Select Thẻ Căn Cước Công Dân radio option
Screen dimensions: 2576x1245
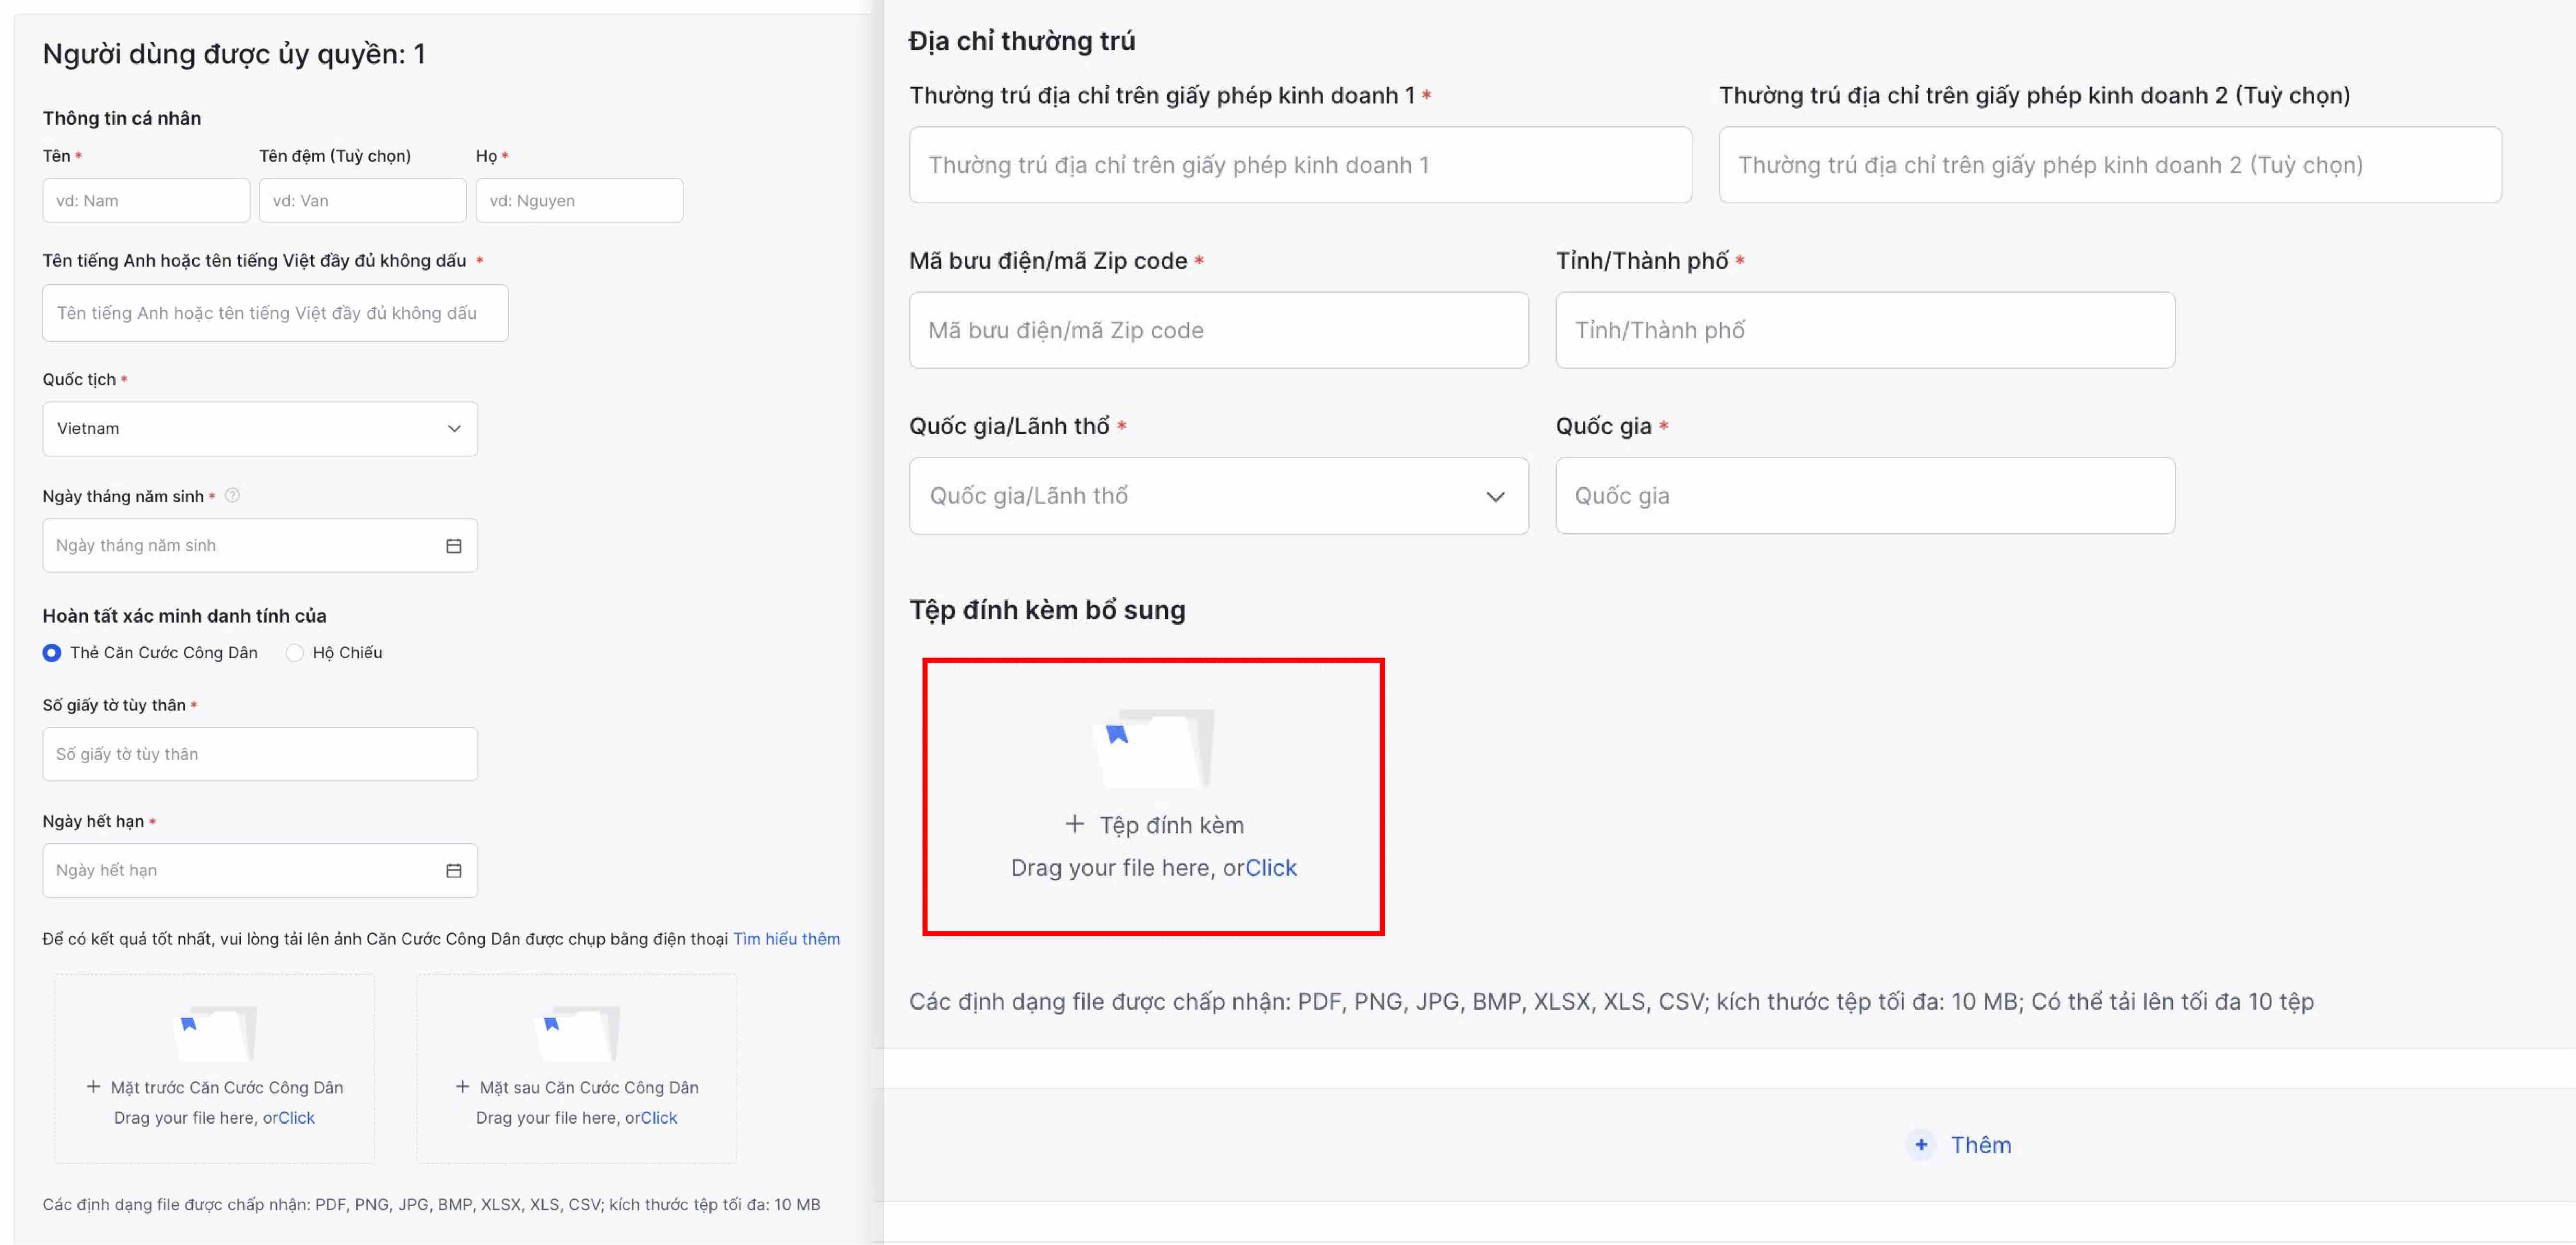(x=52, y=653)
